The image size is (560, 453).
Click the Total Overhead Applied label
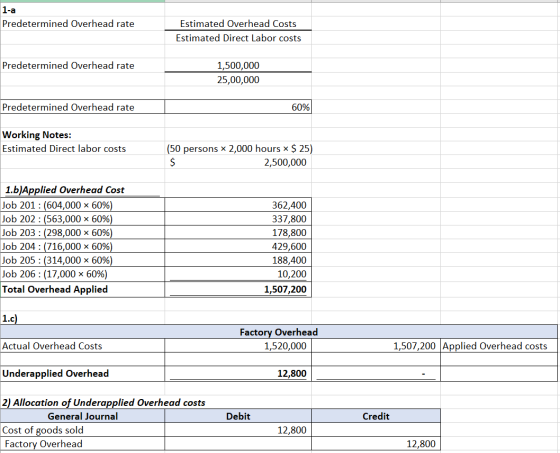tap(55, 289)
